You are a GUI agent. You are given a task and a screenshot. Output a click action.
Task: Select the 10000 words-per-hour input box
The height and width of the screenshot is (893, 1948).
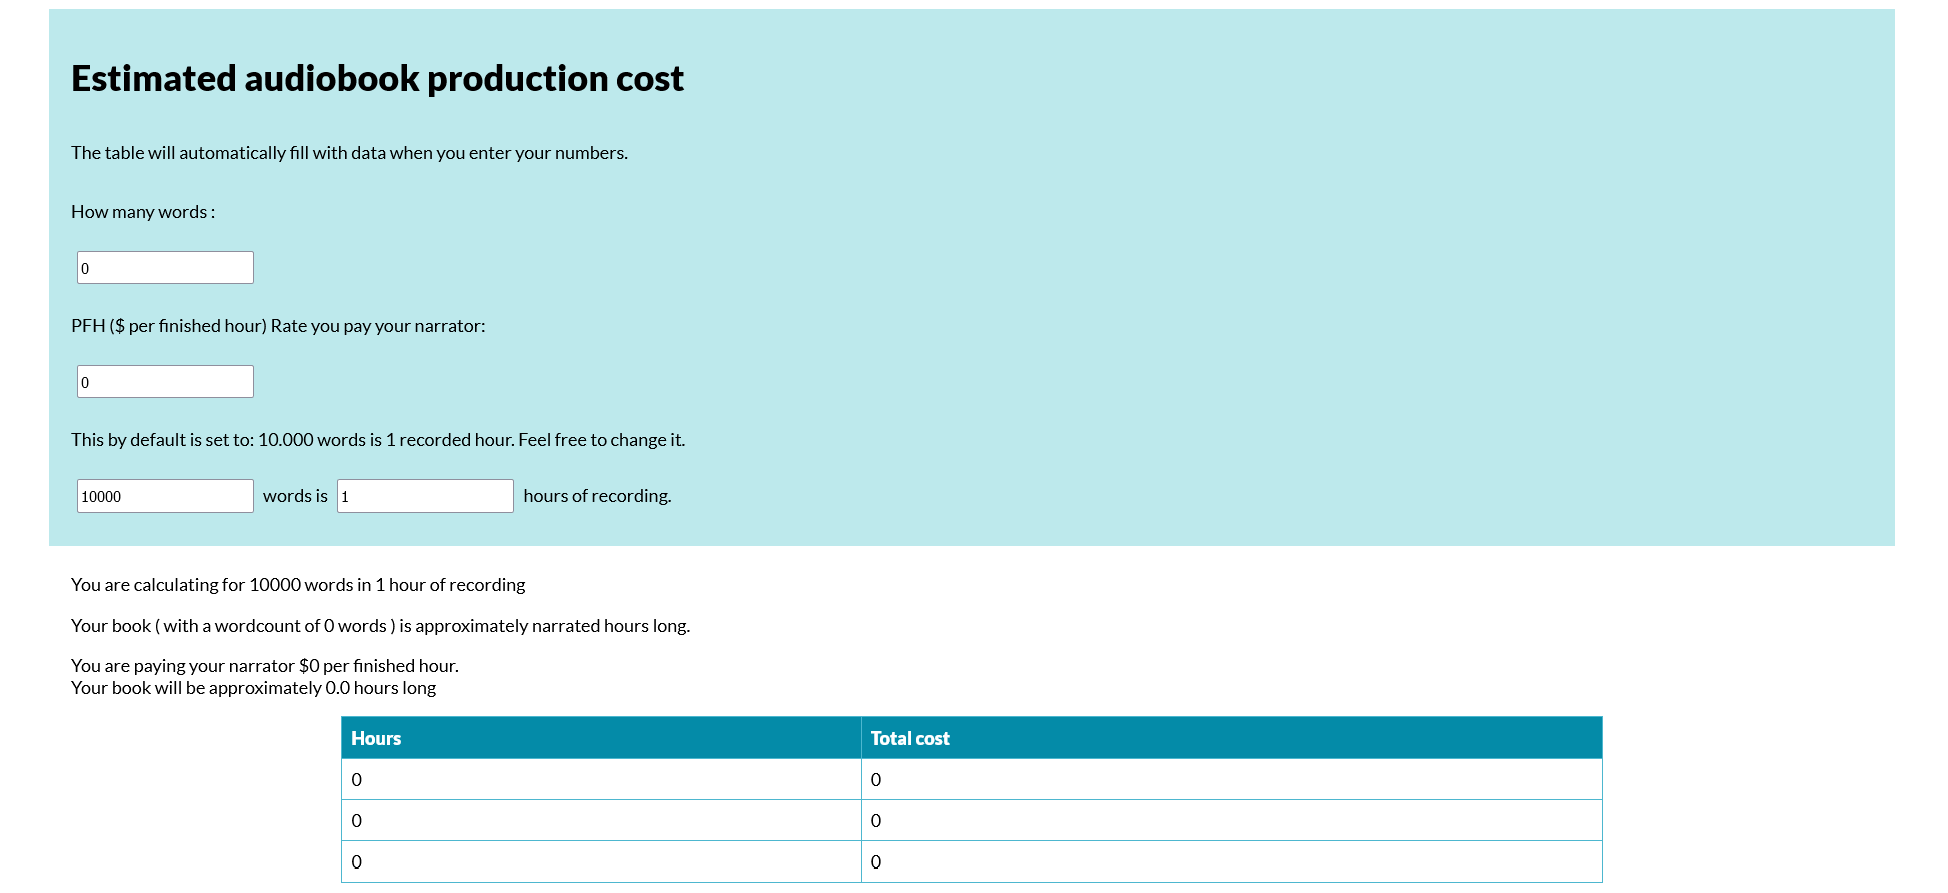(x=165, y=496)
